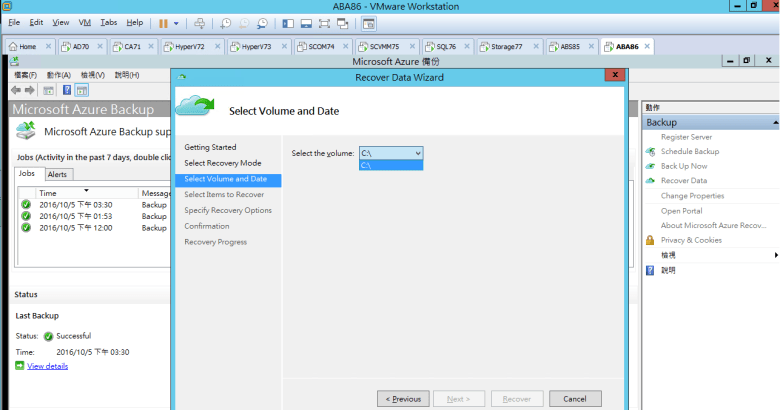Open the View details link

[x=47, y=366]
